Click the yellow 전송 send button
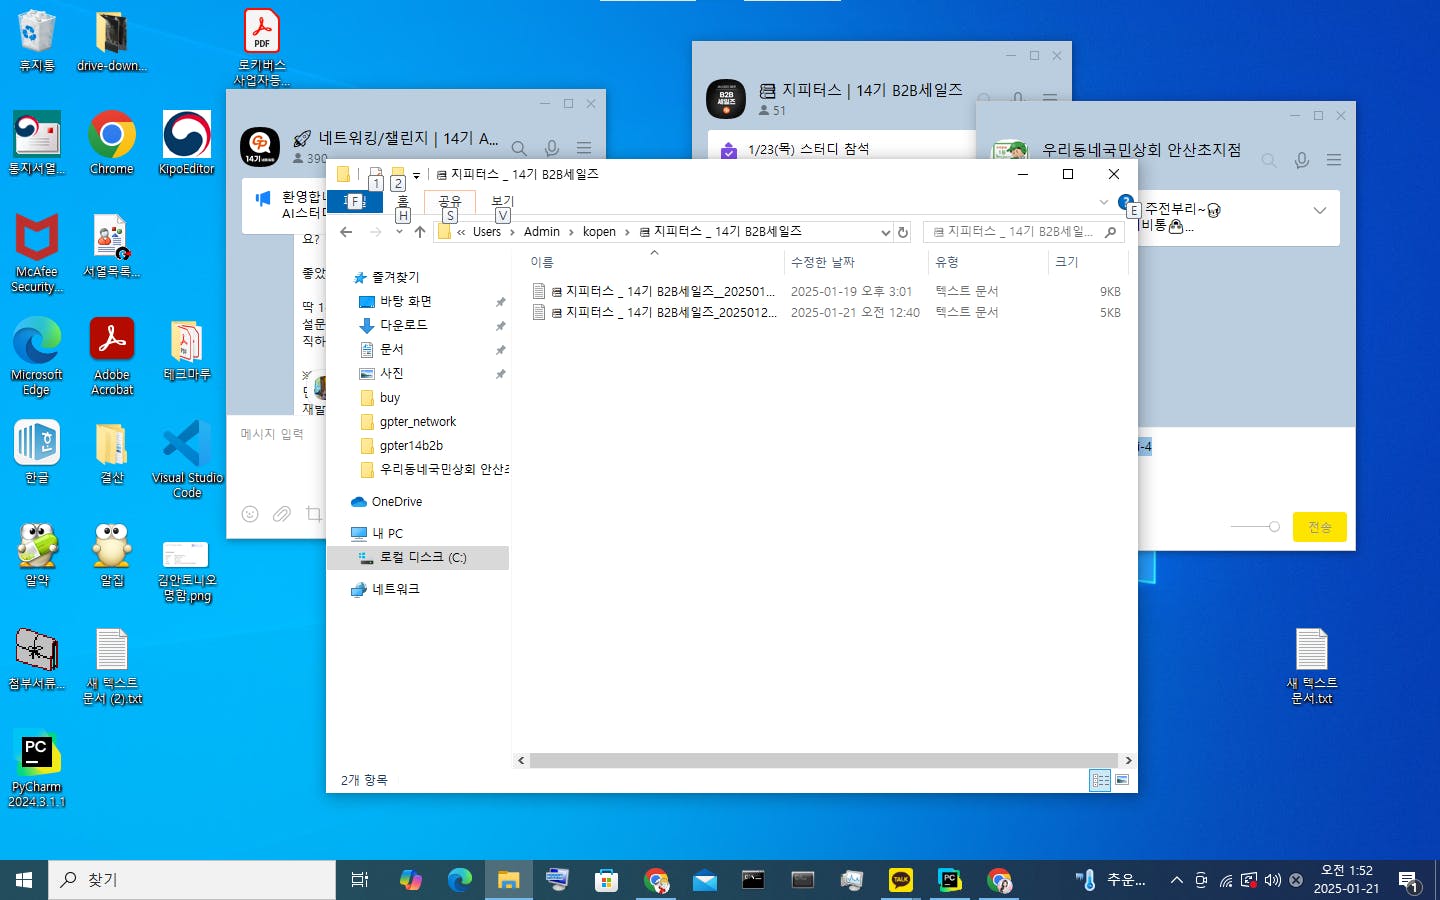The image size is (1440, 900). click(x=1320, y=527)
